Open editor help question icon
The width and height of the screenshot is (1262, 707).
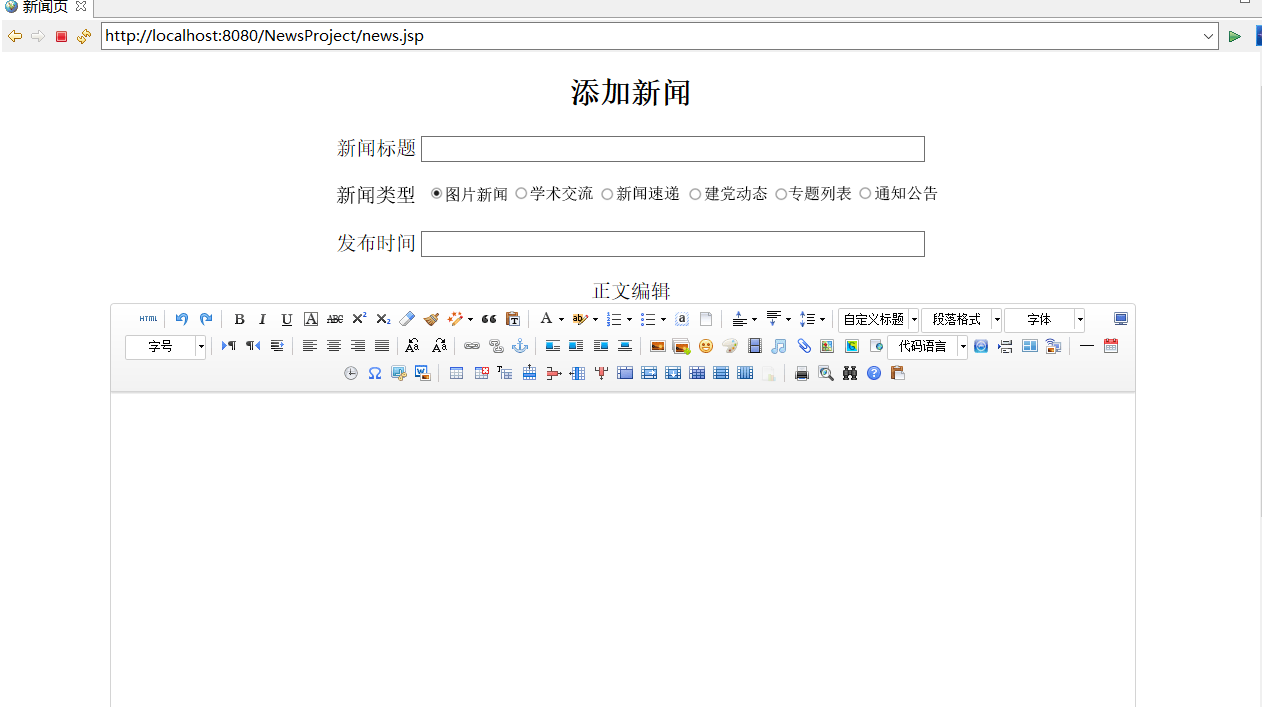874,373
